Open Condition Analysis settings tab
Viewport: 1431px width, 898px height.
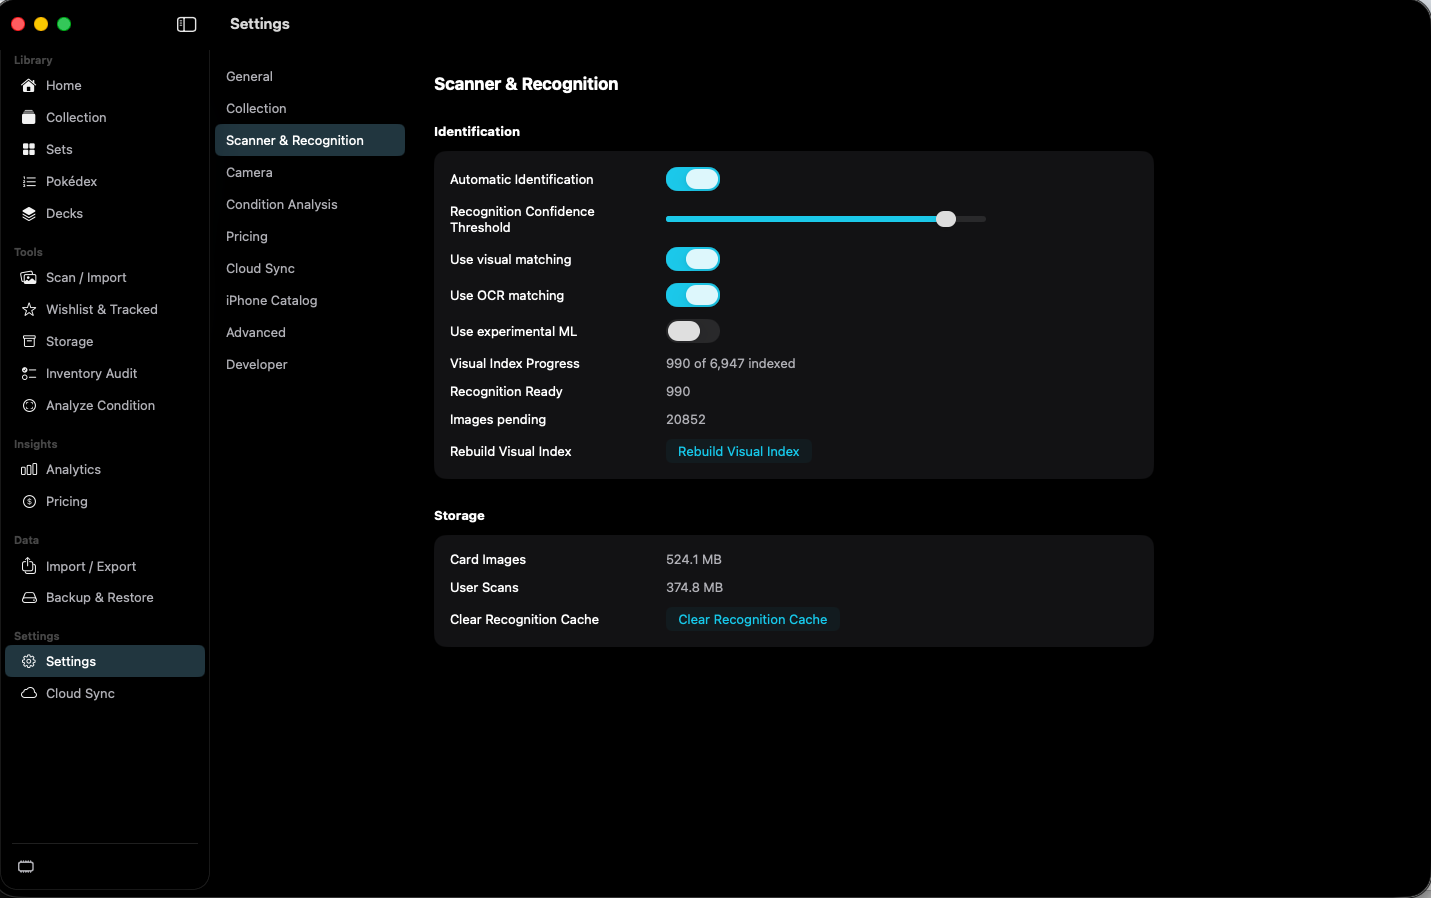(x=310, y=204)
